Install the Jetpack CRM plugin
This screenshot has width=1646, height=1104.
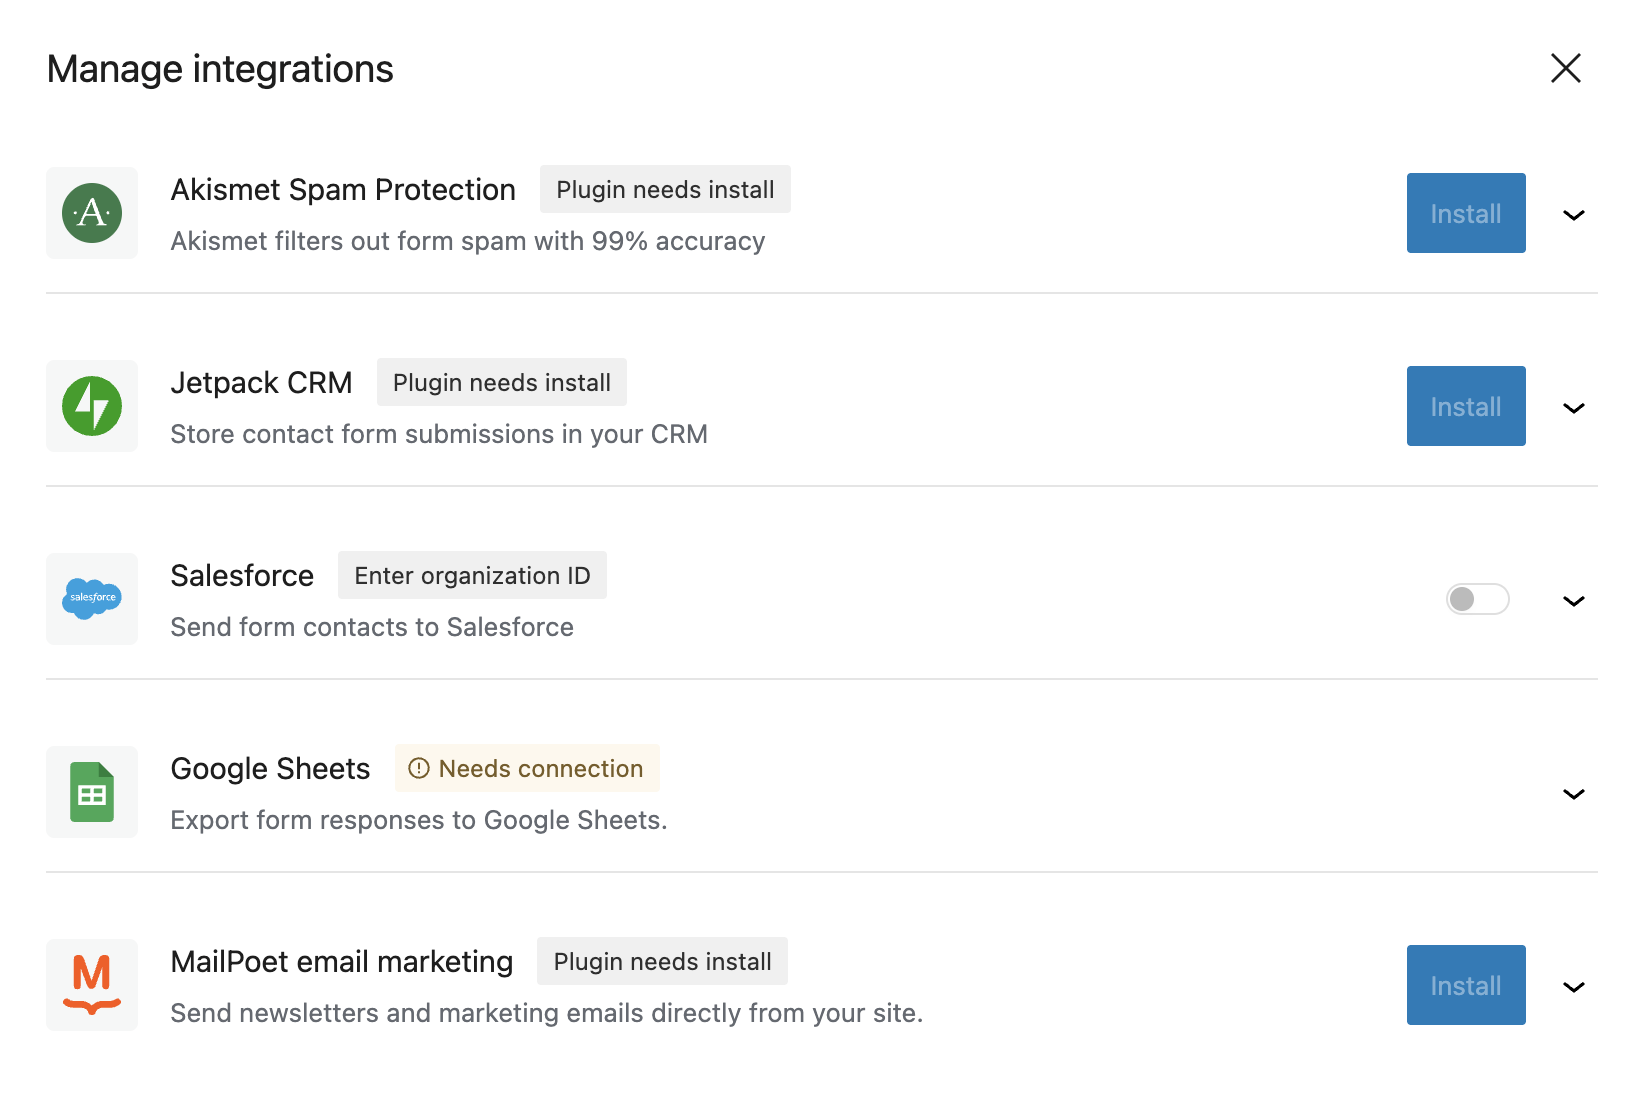1465,406
